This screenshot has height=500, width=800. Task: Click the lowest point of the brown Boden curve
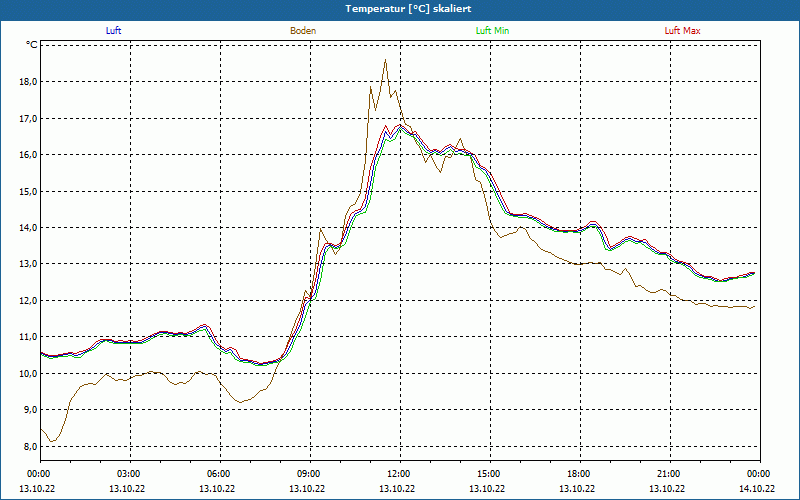pos(51,441)
